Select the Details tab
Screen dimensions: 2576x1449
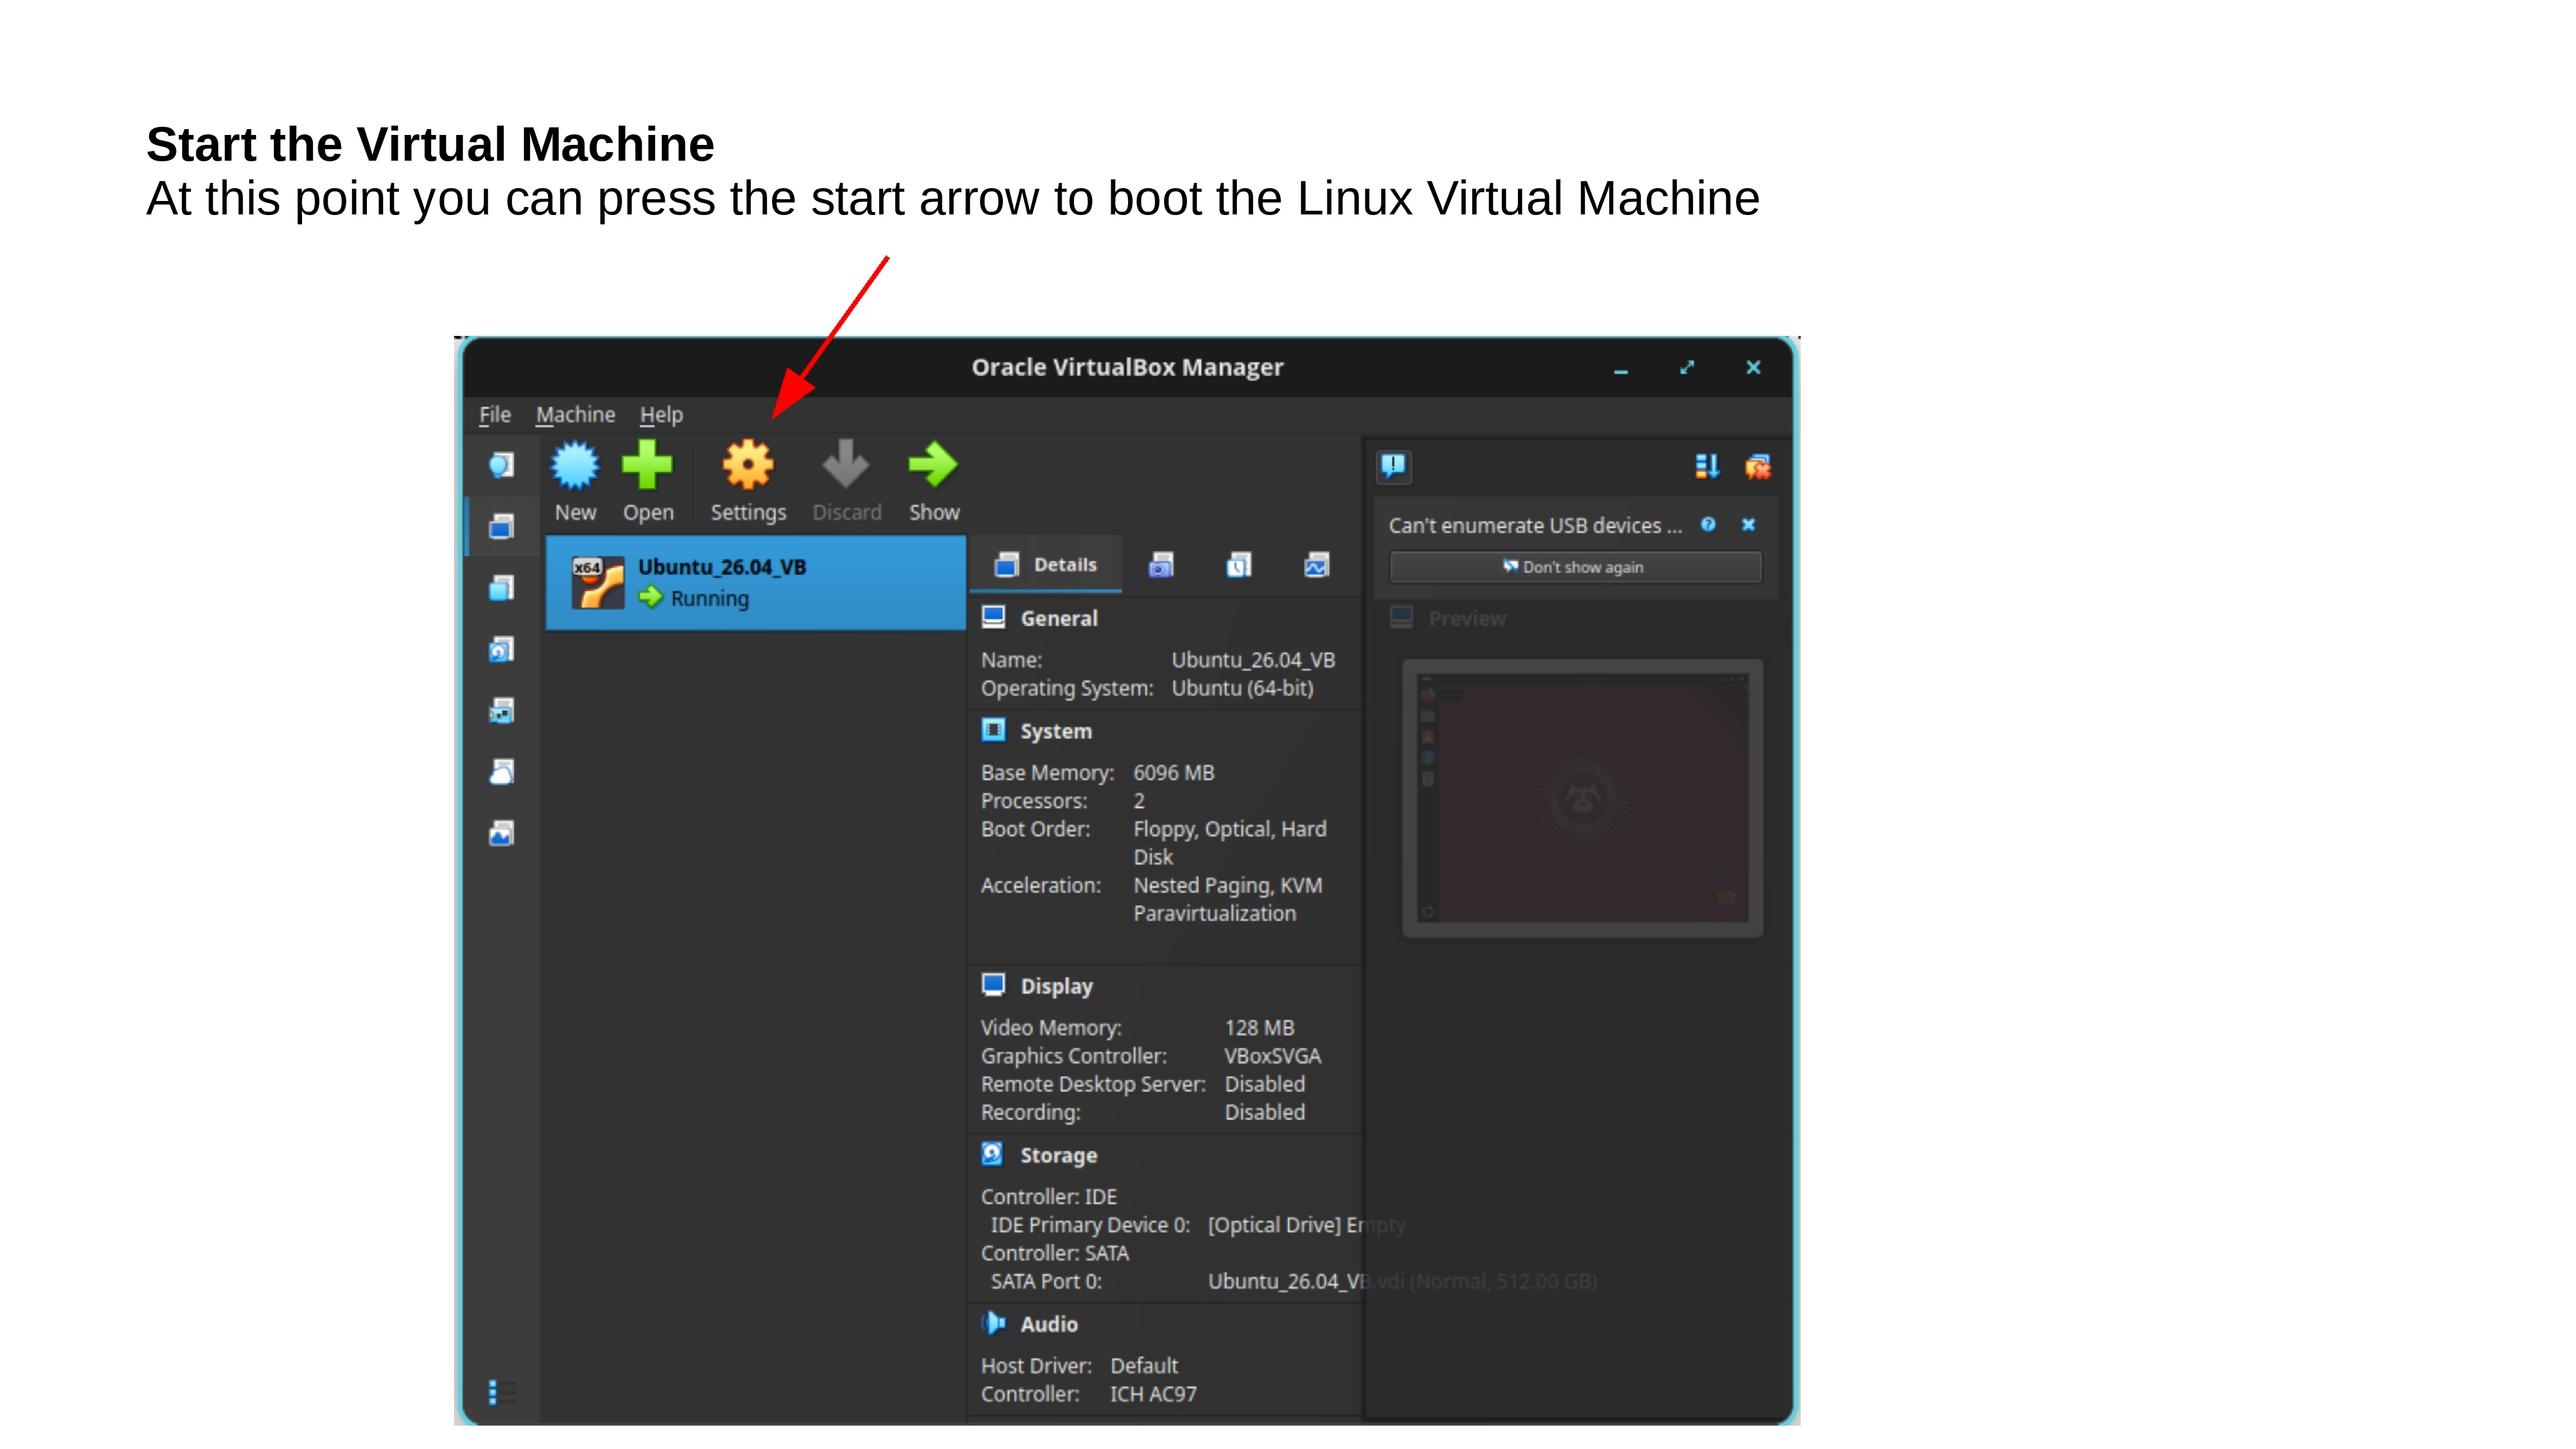[x=1046, y=565]
